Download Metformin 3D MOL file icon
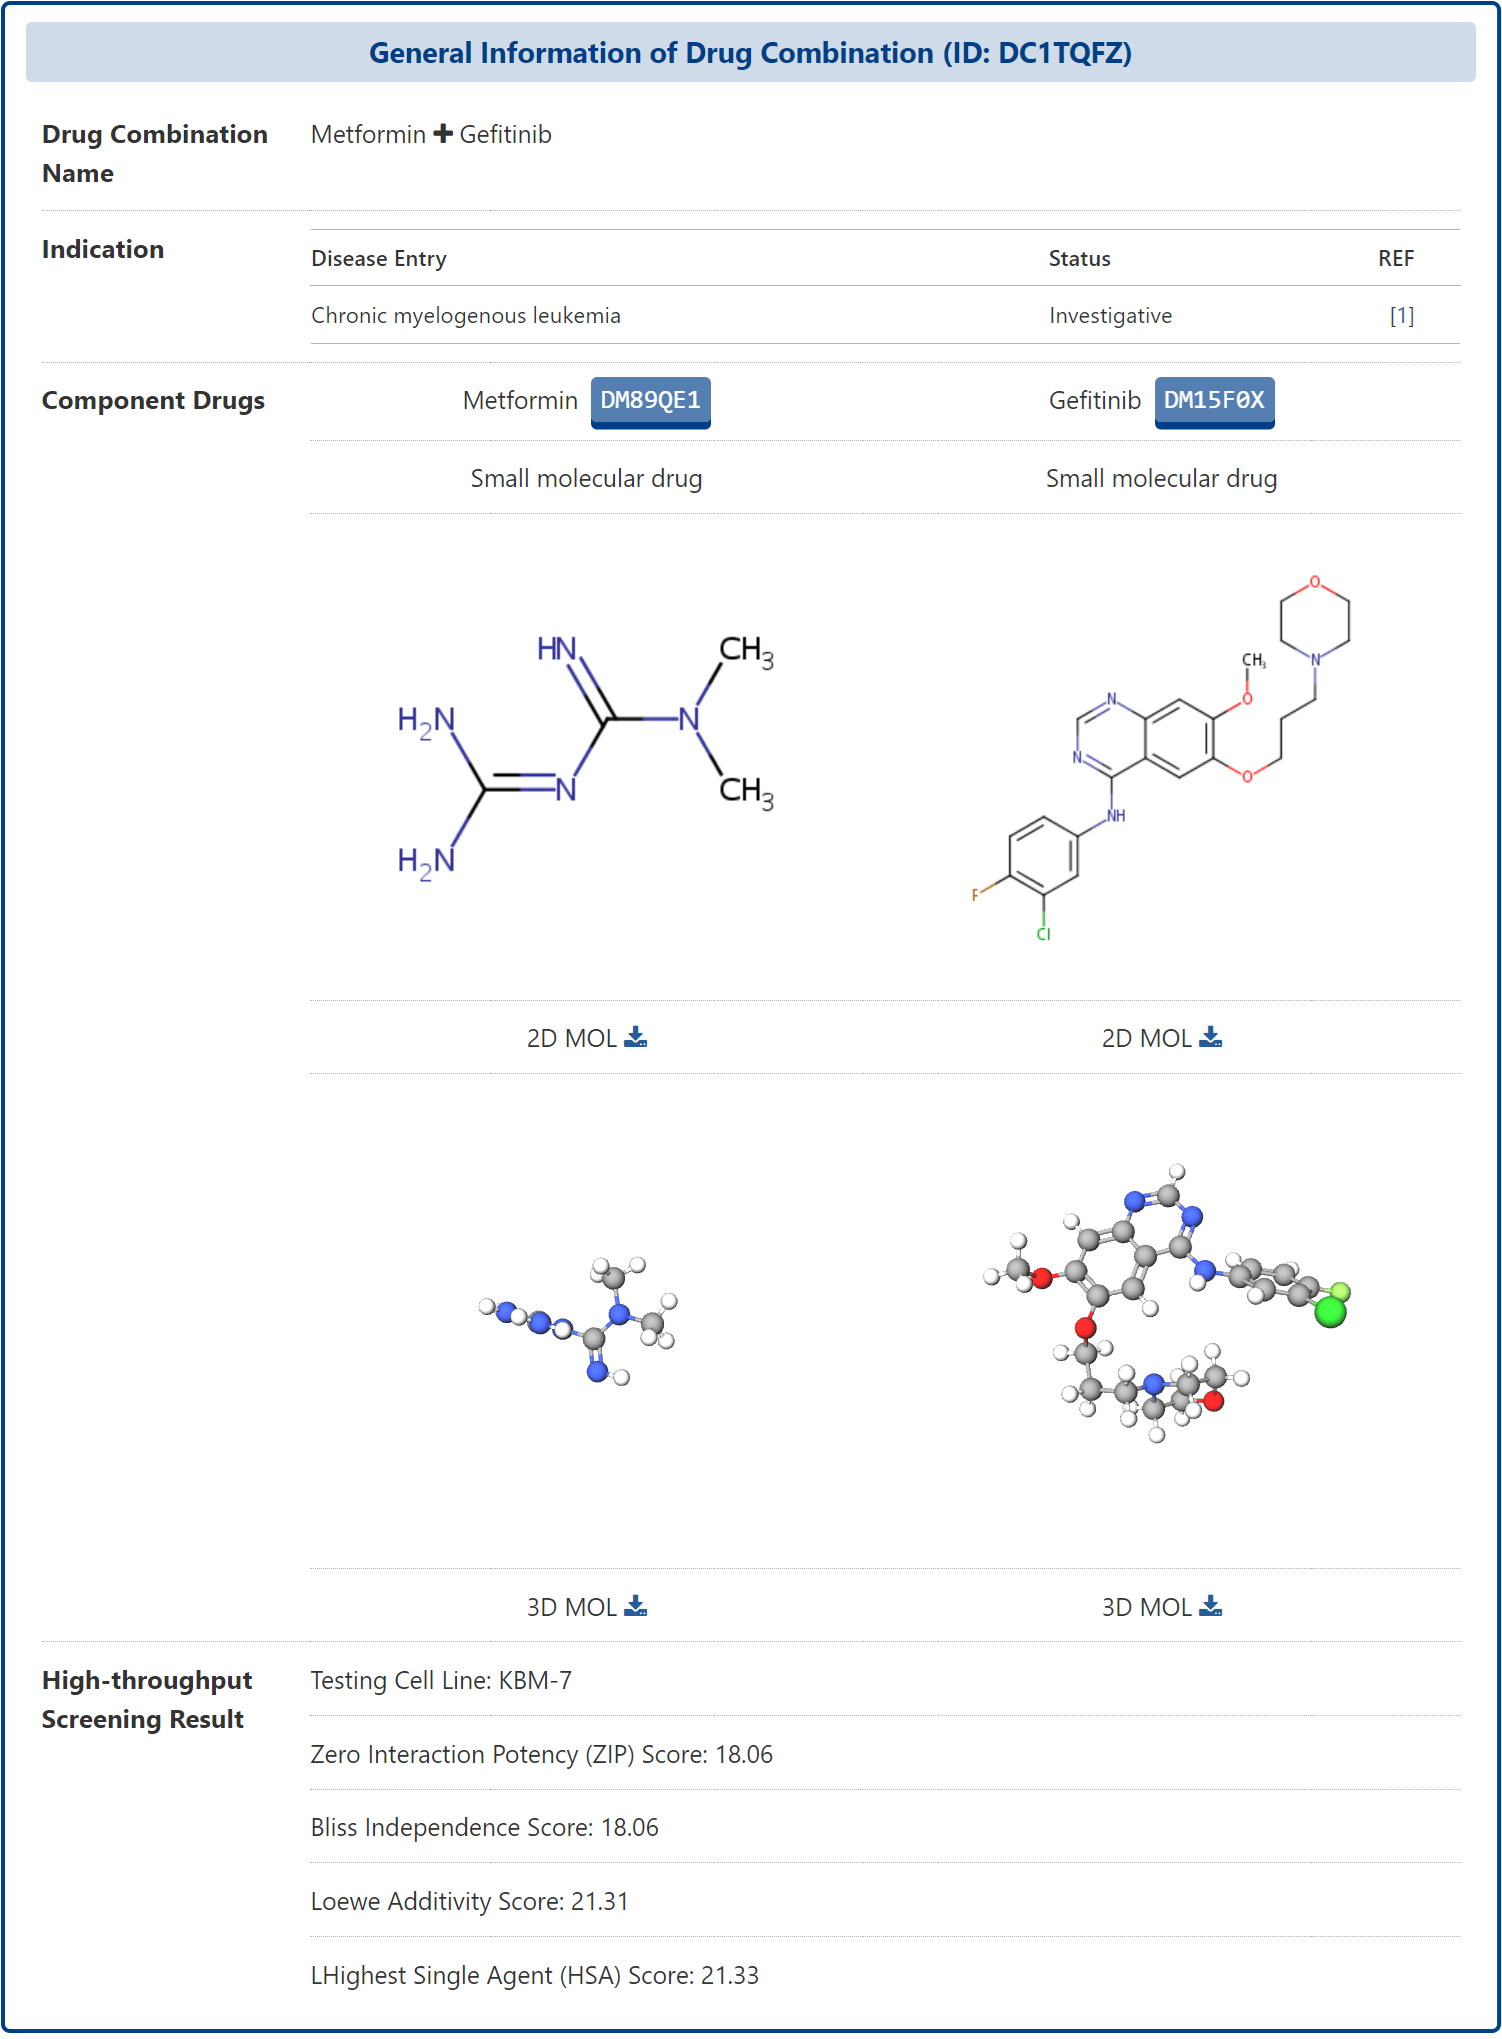Screen dimensions: 1502x2039 coord(635,1606)
